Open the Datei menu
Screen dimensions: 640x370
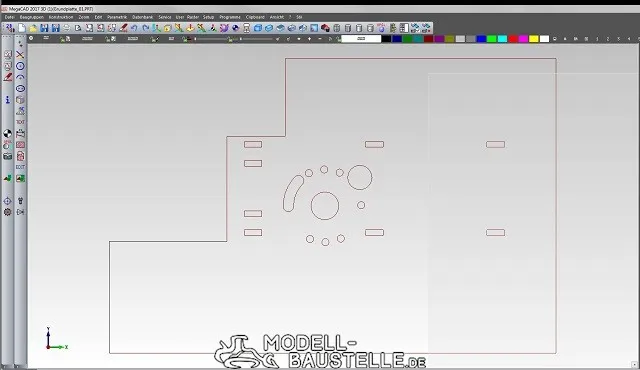pyautogui.click(x=9, y=17)
